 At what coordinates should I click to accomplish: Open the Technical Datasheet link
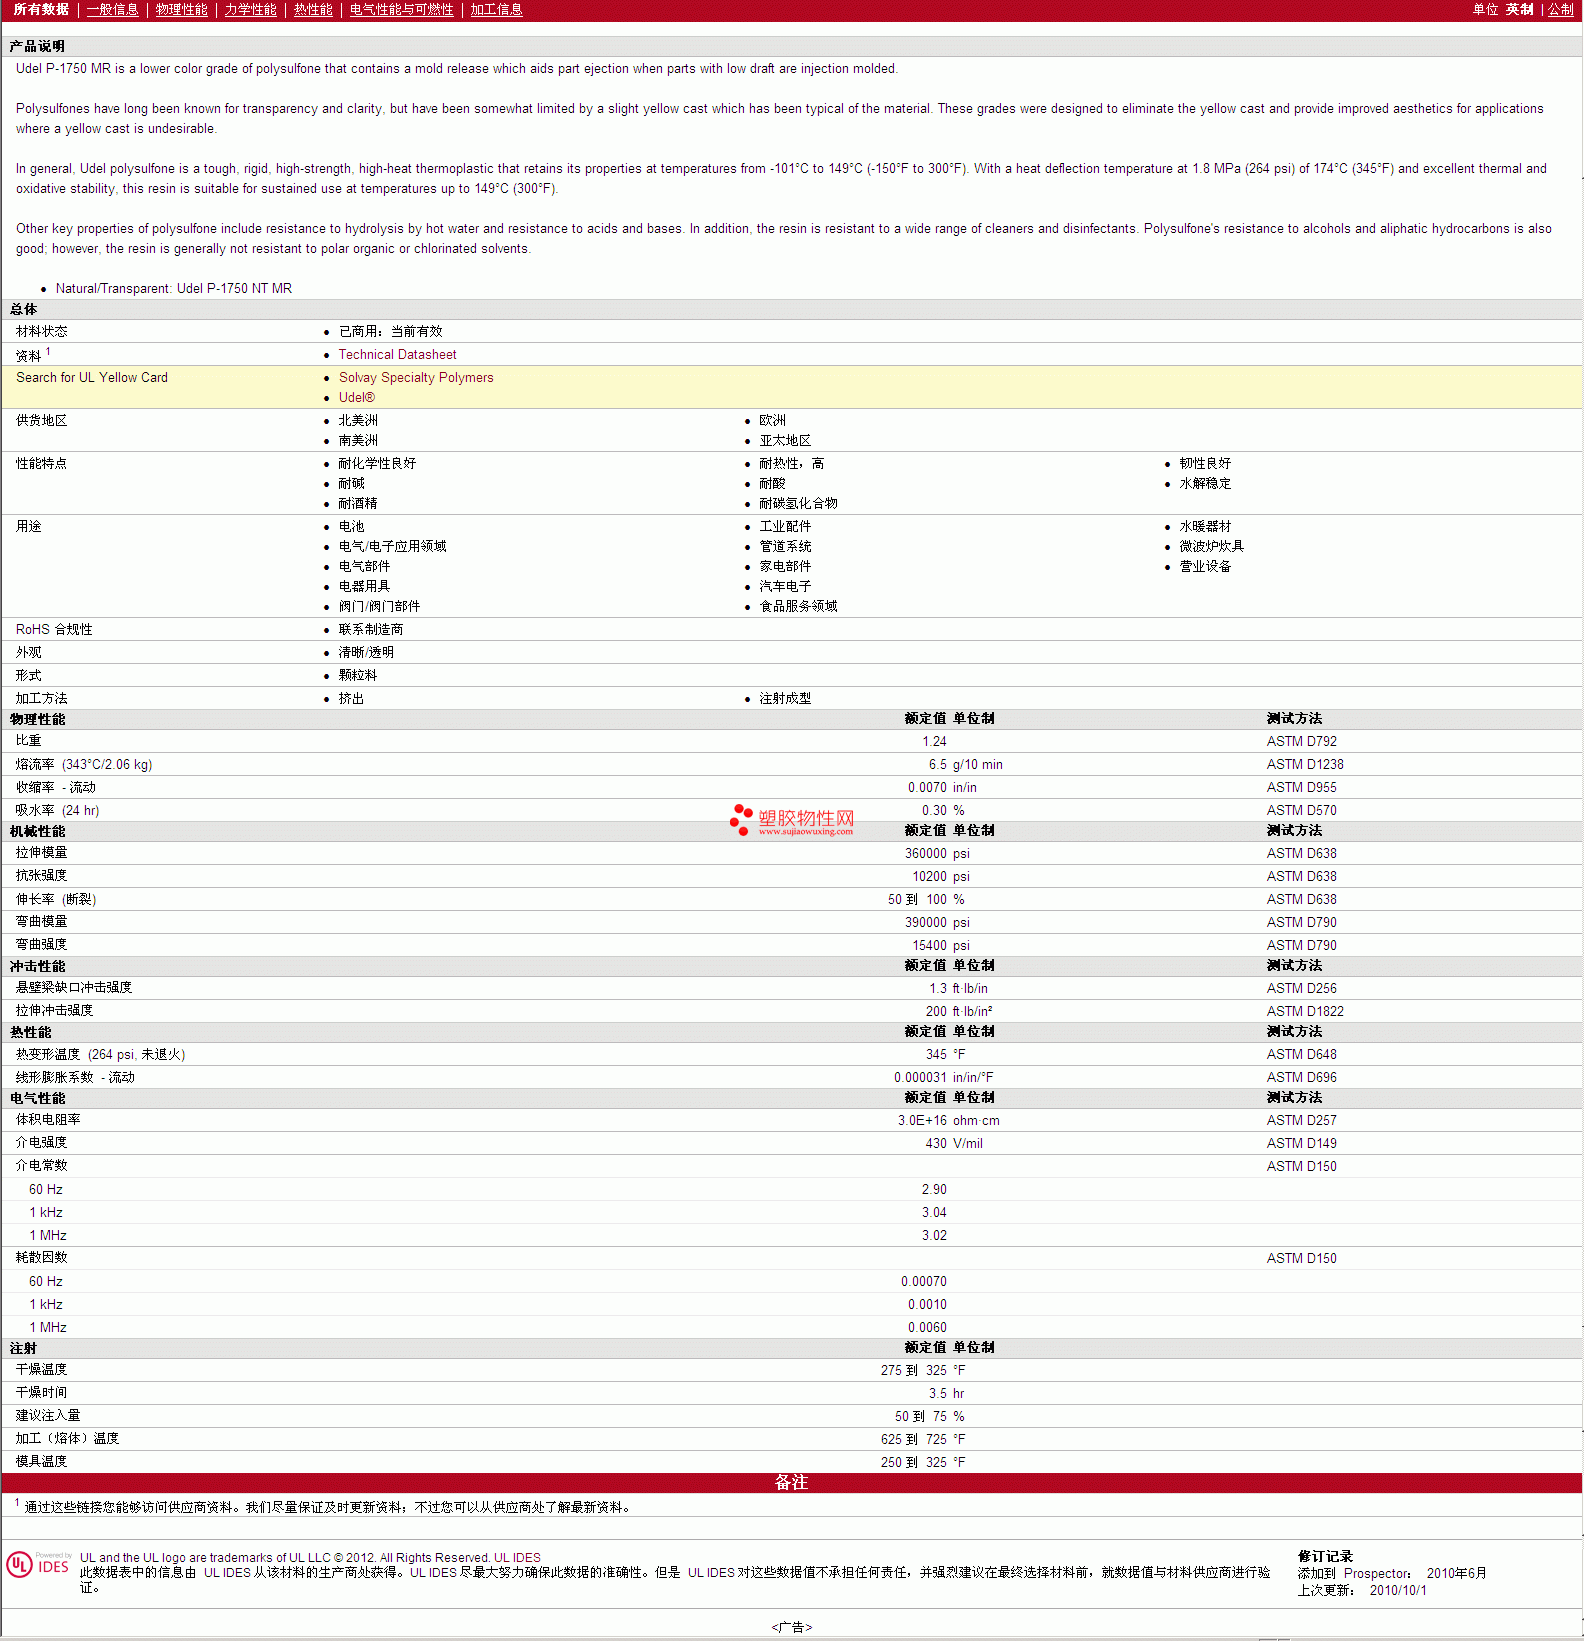click(x=397, y=355)
